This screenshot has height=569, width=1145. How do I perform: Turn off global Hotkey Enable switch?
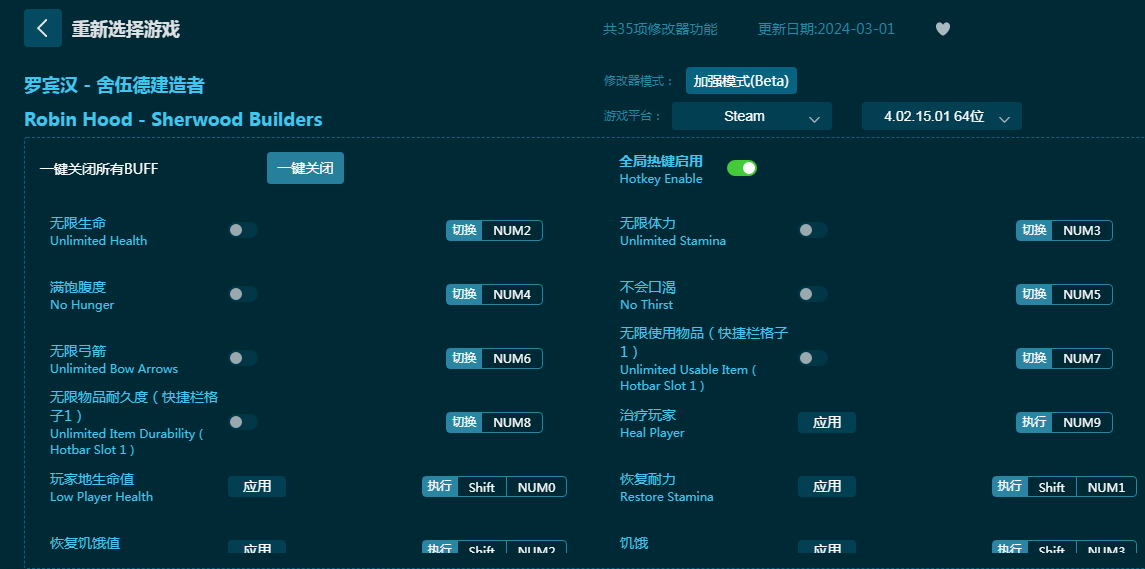point(741,168)
